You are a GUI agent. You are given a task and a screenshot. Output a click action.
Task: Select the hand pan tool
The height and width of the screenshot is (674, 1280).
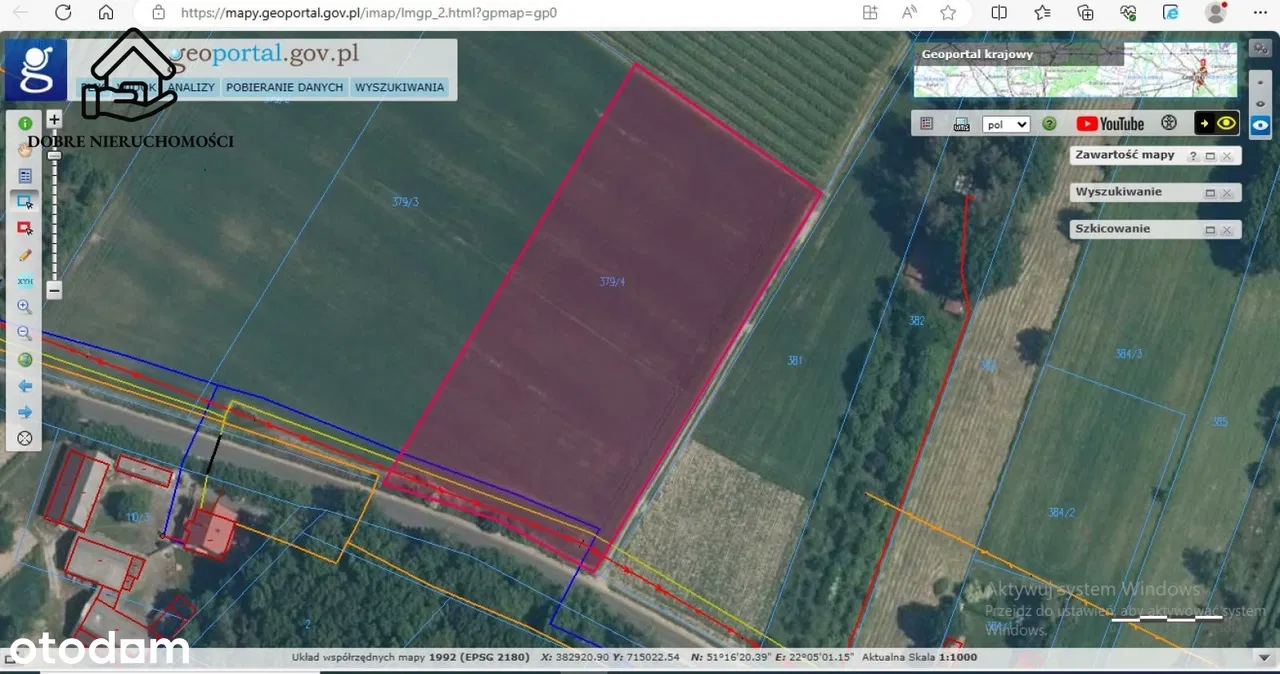click(x=25, y=149)
